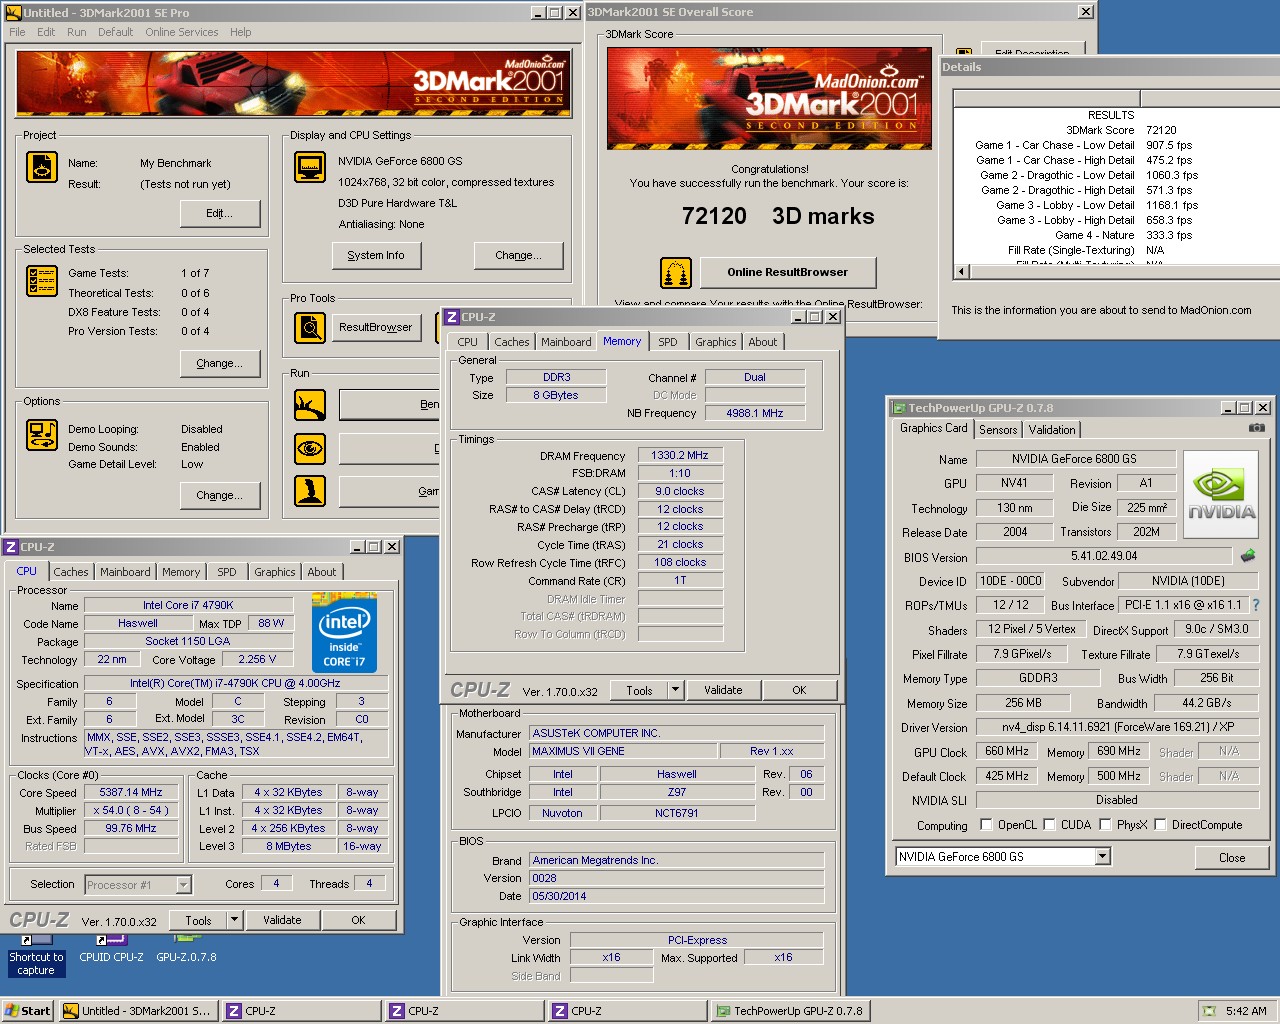Toggle the PhysX checkbox in GPU-Z
The width and height of the screenshot is (1280, 1024).
coord(1105,825)
